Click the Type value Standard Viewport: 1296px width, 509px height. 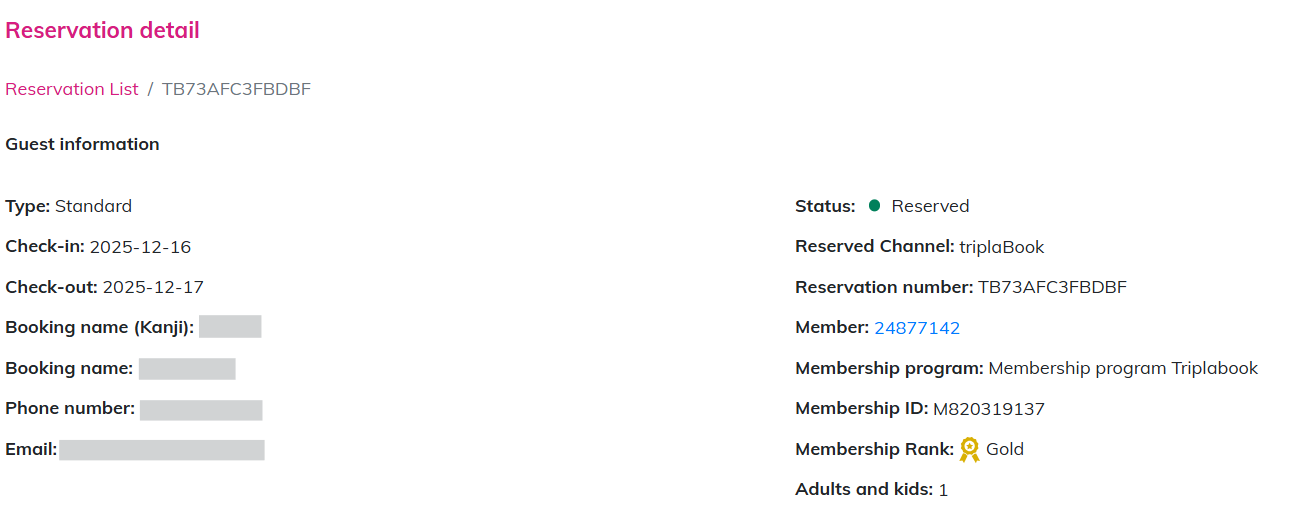pos(93,206)
